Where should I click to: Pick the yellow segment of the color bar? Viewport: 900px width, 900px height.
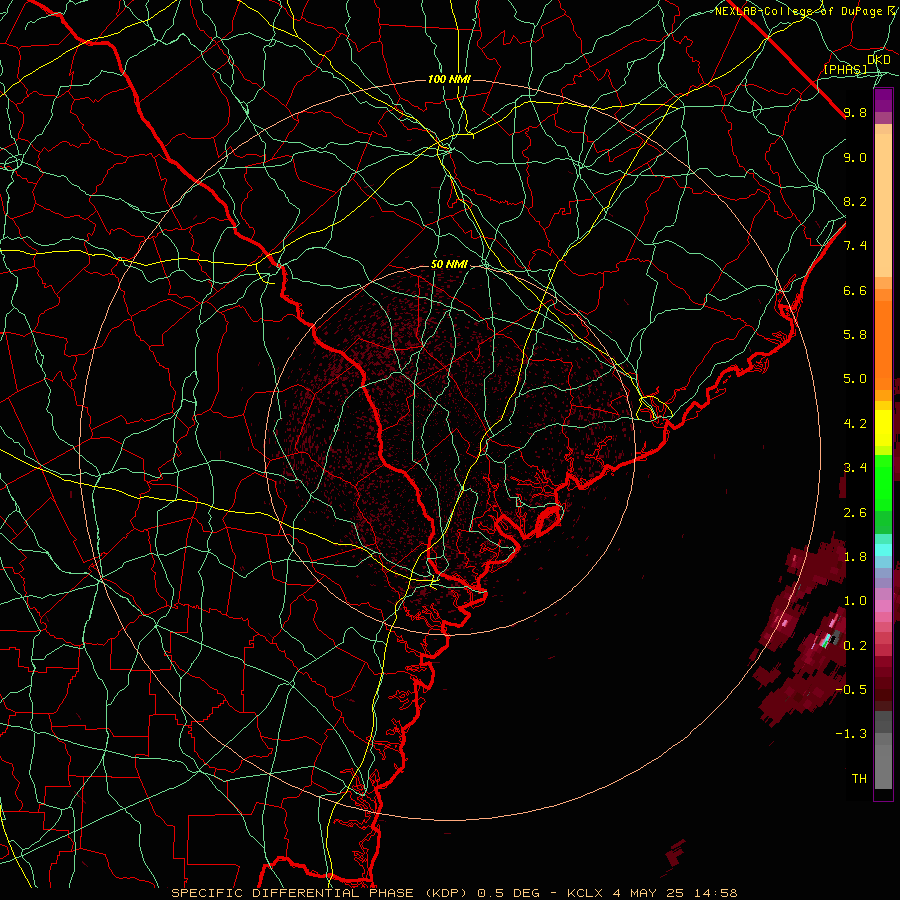click(883, 428)
